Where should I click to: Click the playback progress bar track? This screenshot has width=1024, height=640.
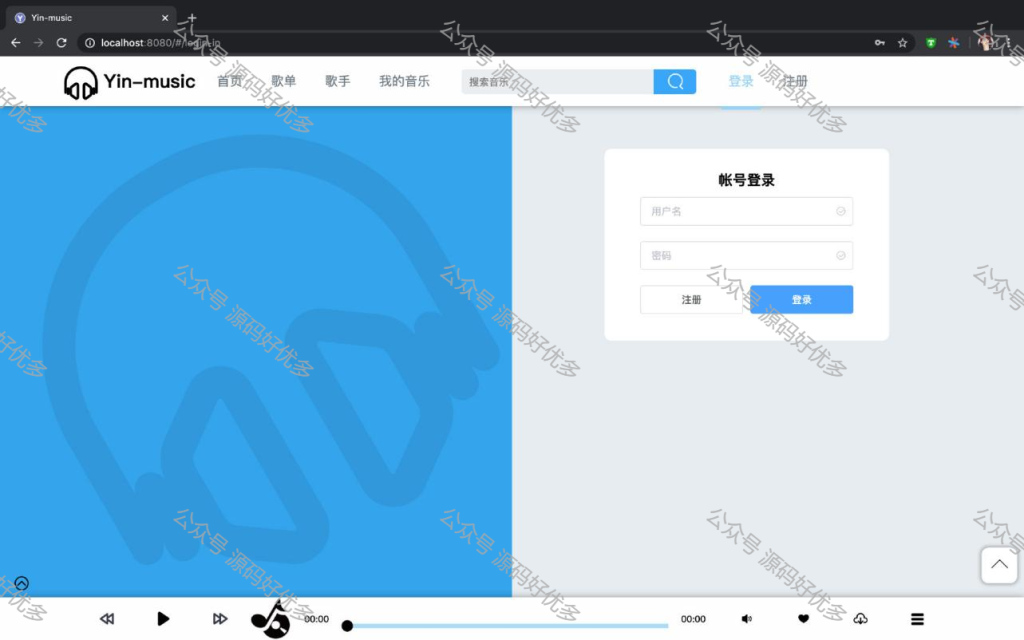tap(508, 626)
